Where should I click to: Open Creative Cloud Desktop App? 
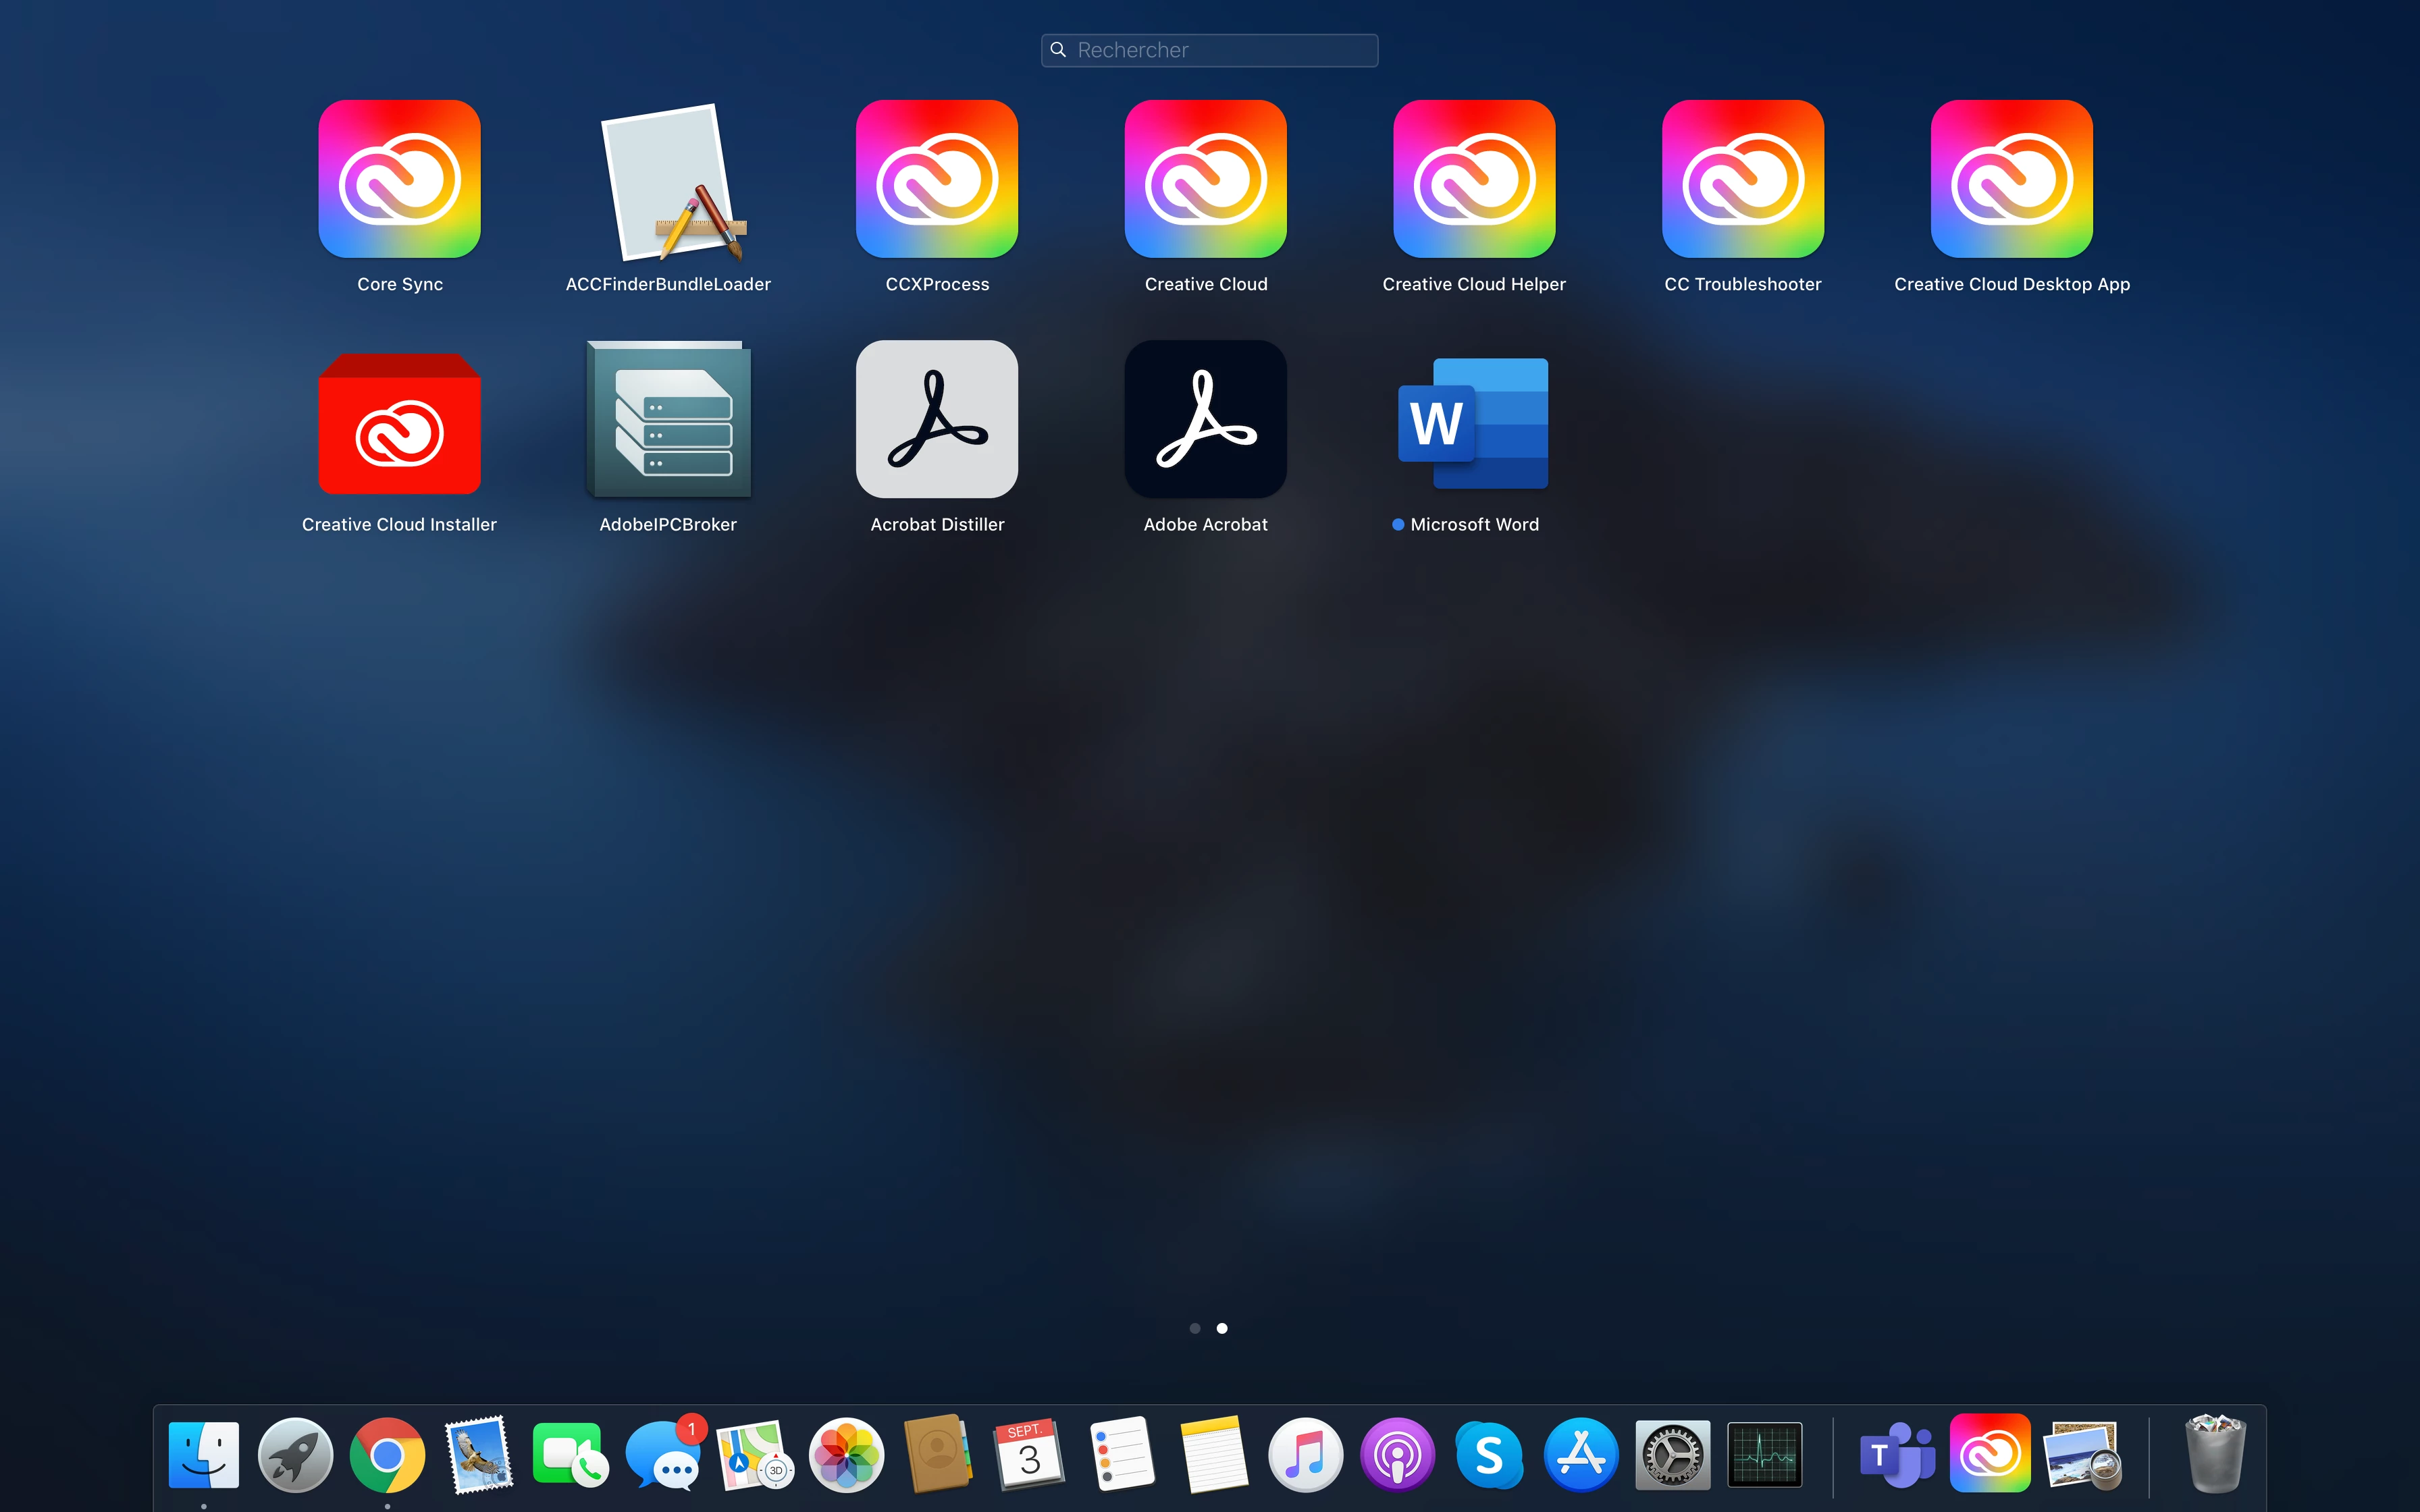2012,179
